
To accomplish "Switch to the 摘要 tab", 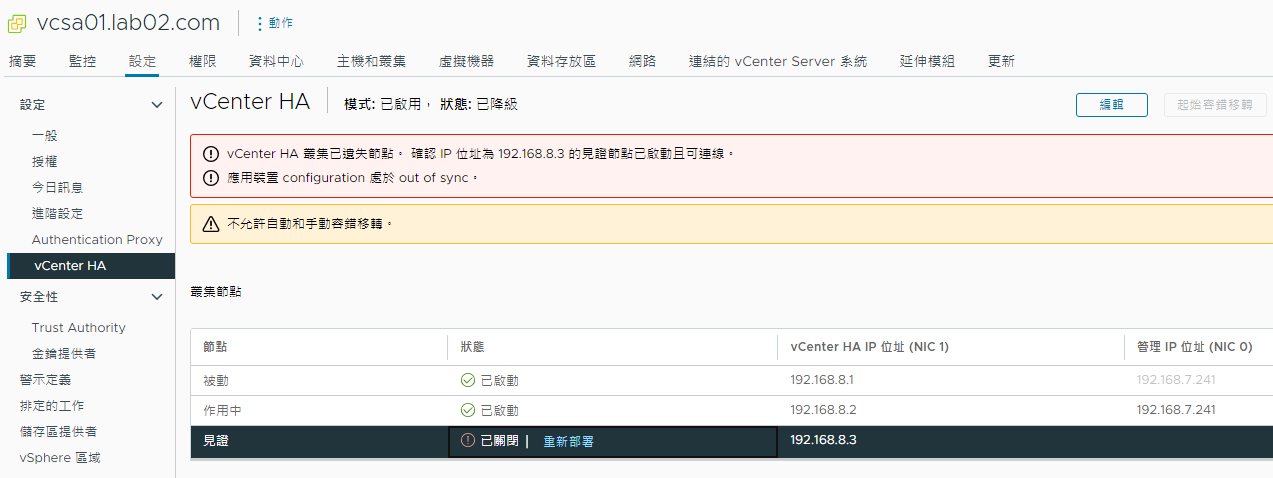I will tap(22, 61).
